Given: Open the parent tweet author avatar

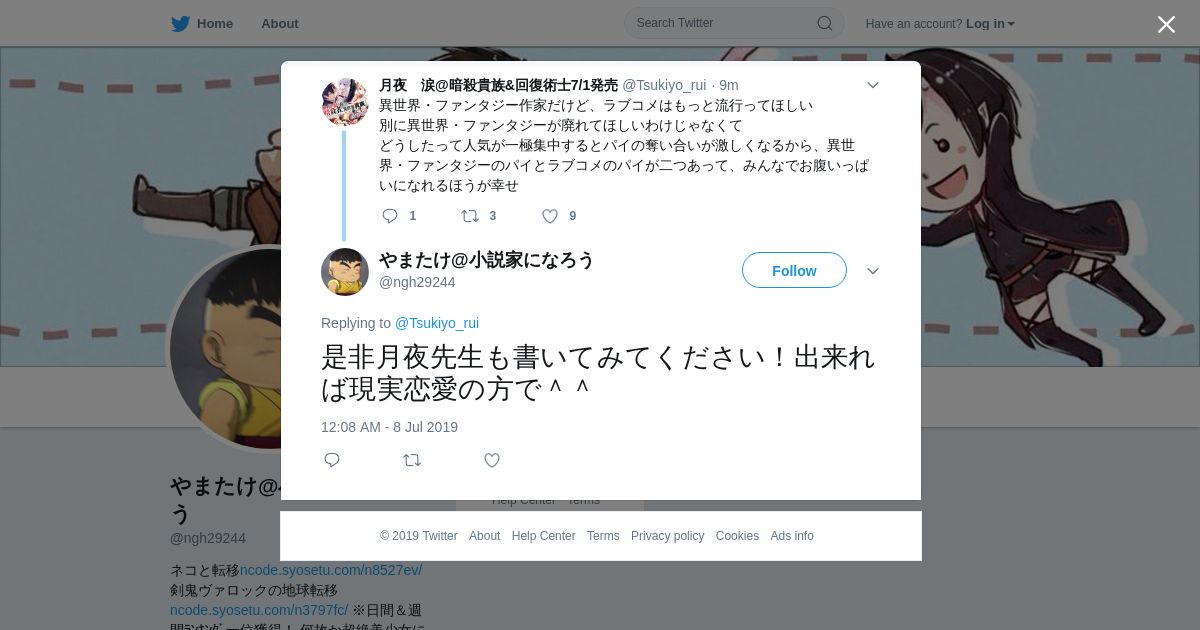Looking at the screenshot, I should pyautogui.click(x=345, y=102).
